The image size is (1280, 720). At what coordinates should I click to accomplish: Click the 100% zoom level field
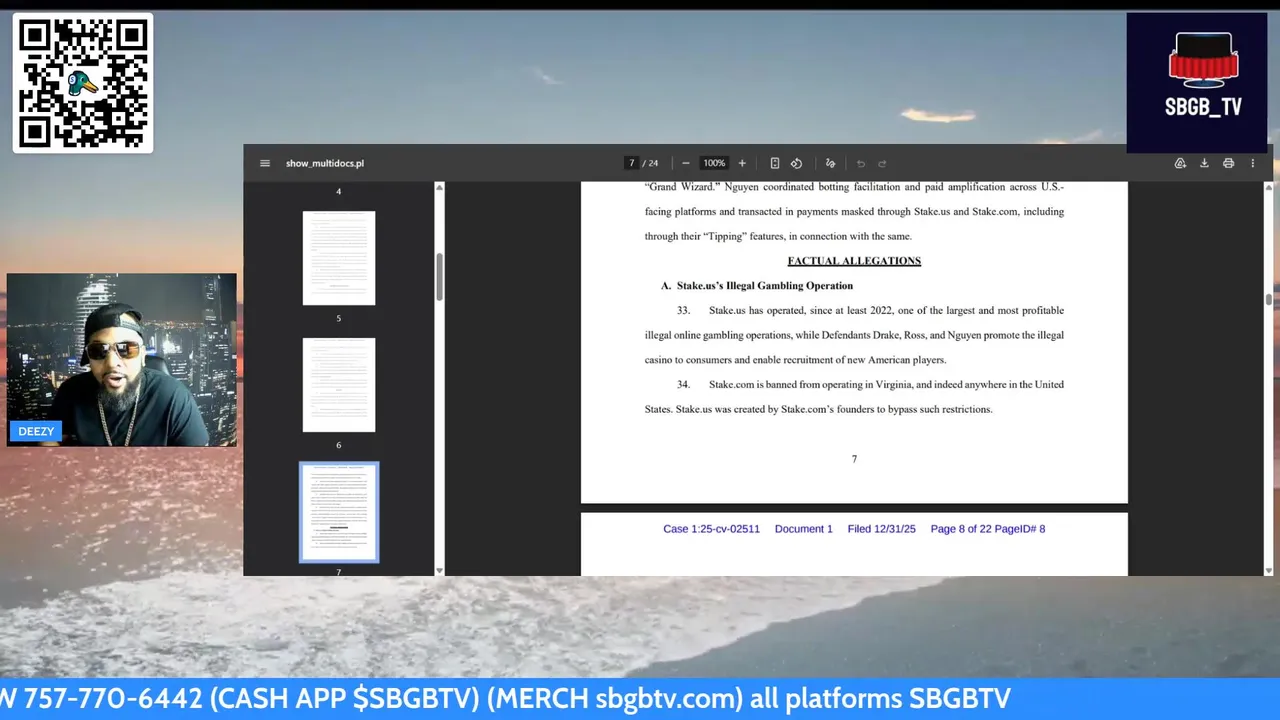click(714, 163)
